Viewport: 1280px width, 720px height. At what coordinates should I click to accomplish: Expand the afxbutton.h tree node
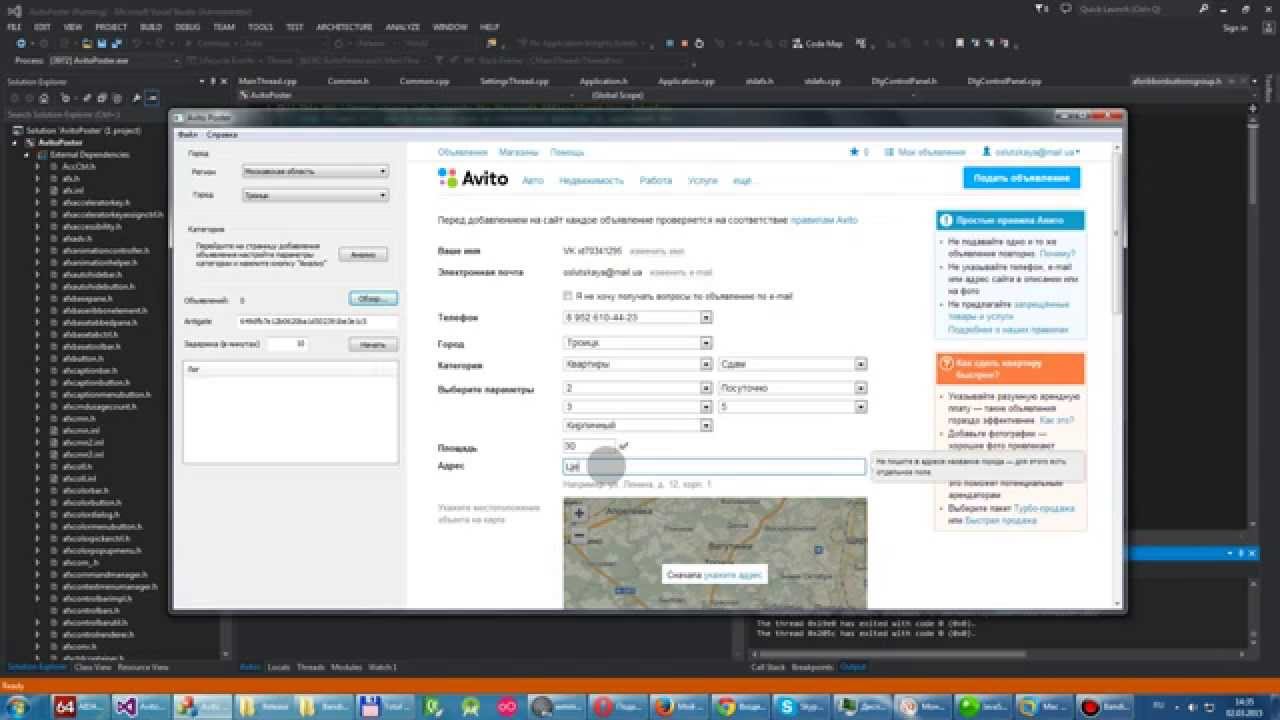click(38, 359)
